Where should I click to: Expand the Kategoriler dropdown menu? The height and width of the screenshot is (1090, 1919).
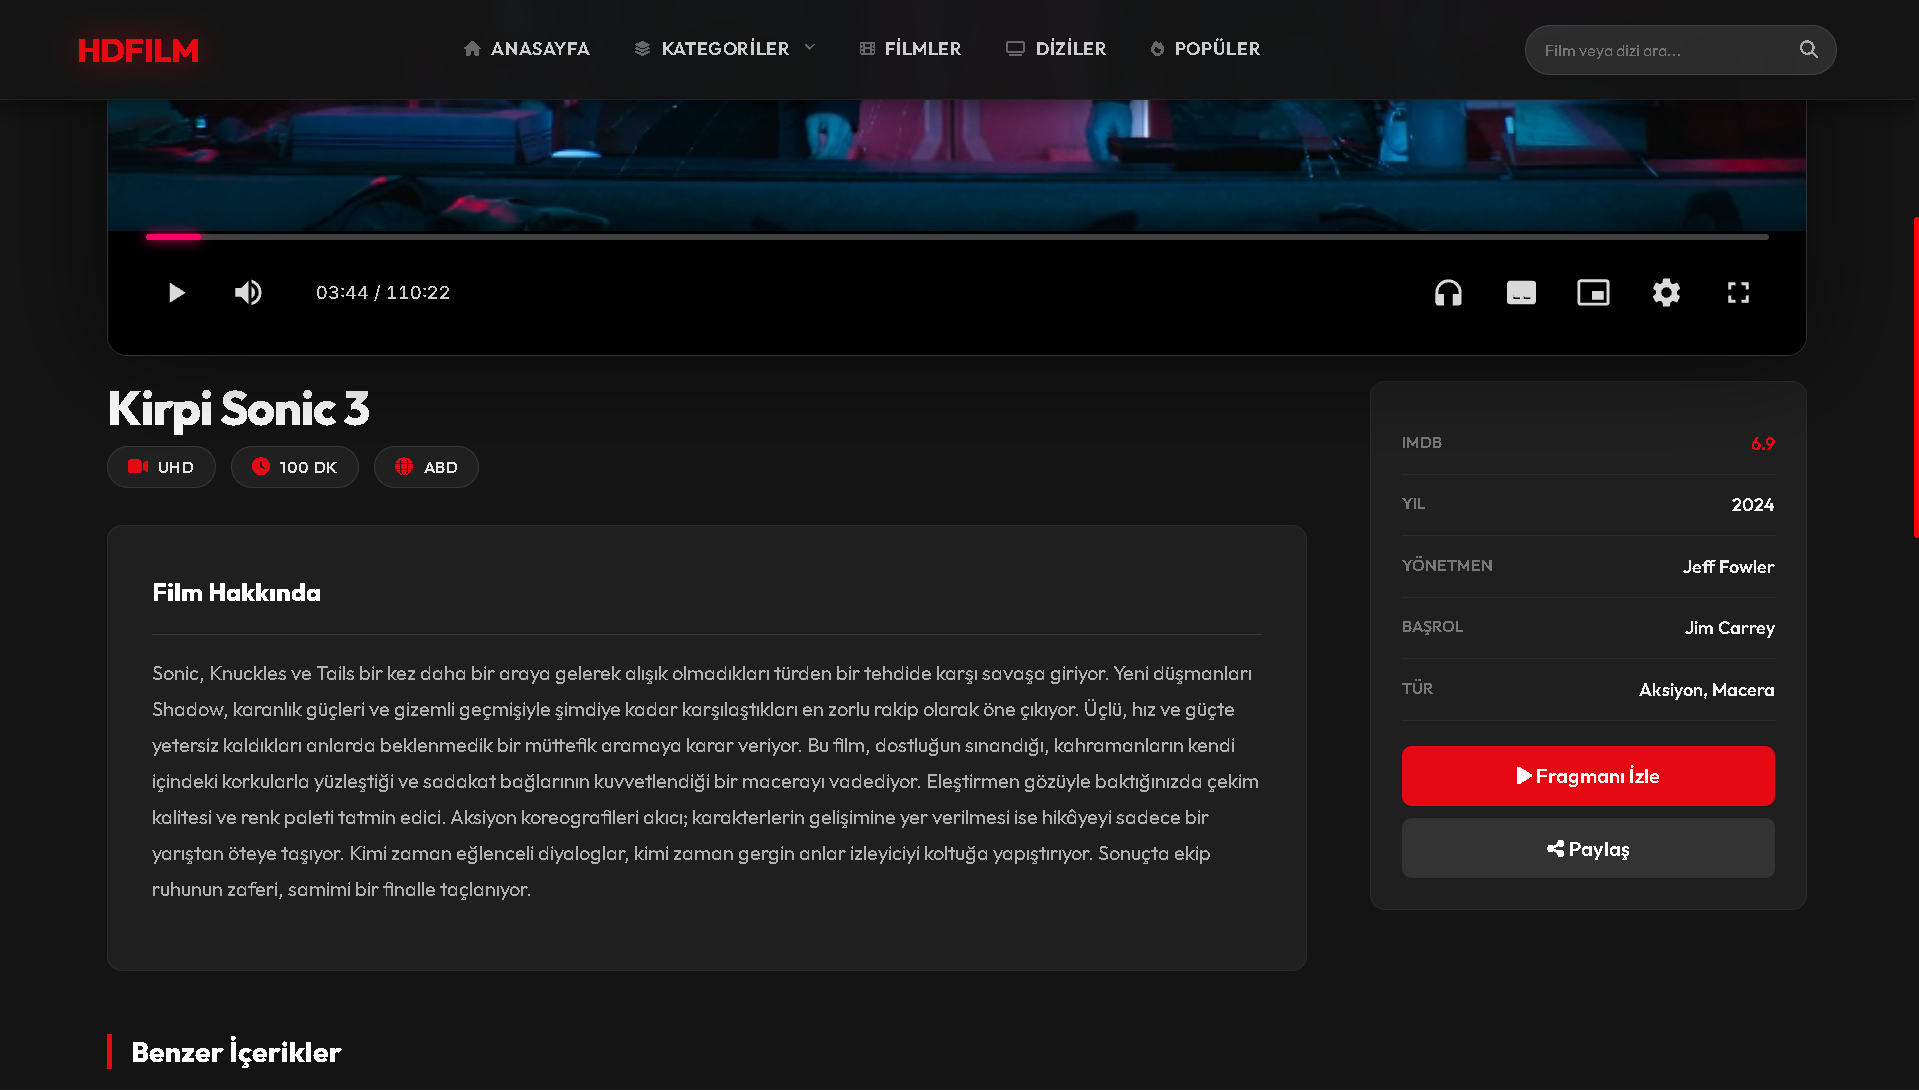725,49
